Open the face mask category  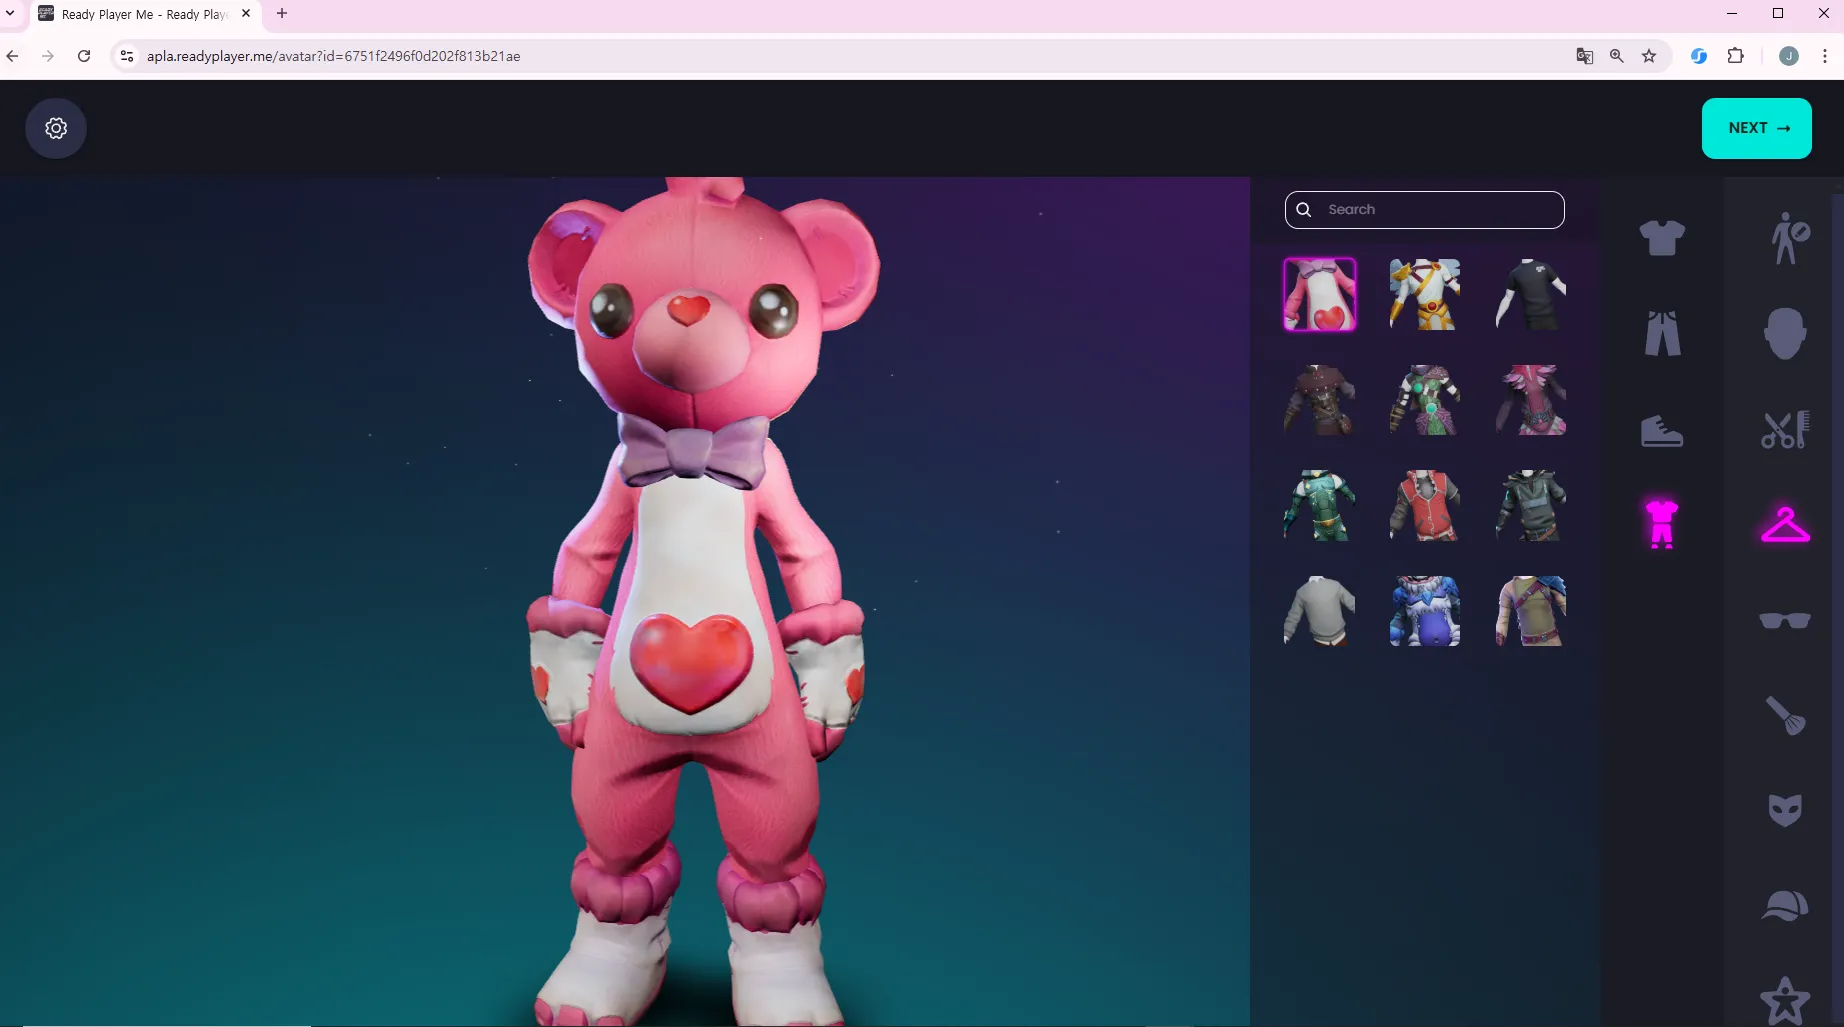1785,810
